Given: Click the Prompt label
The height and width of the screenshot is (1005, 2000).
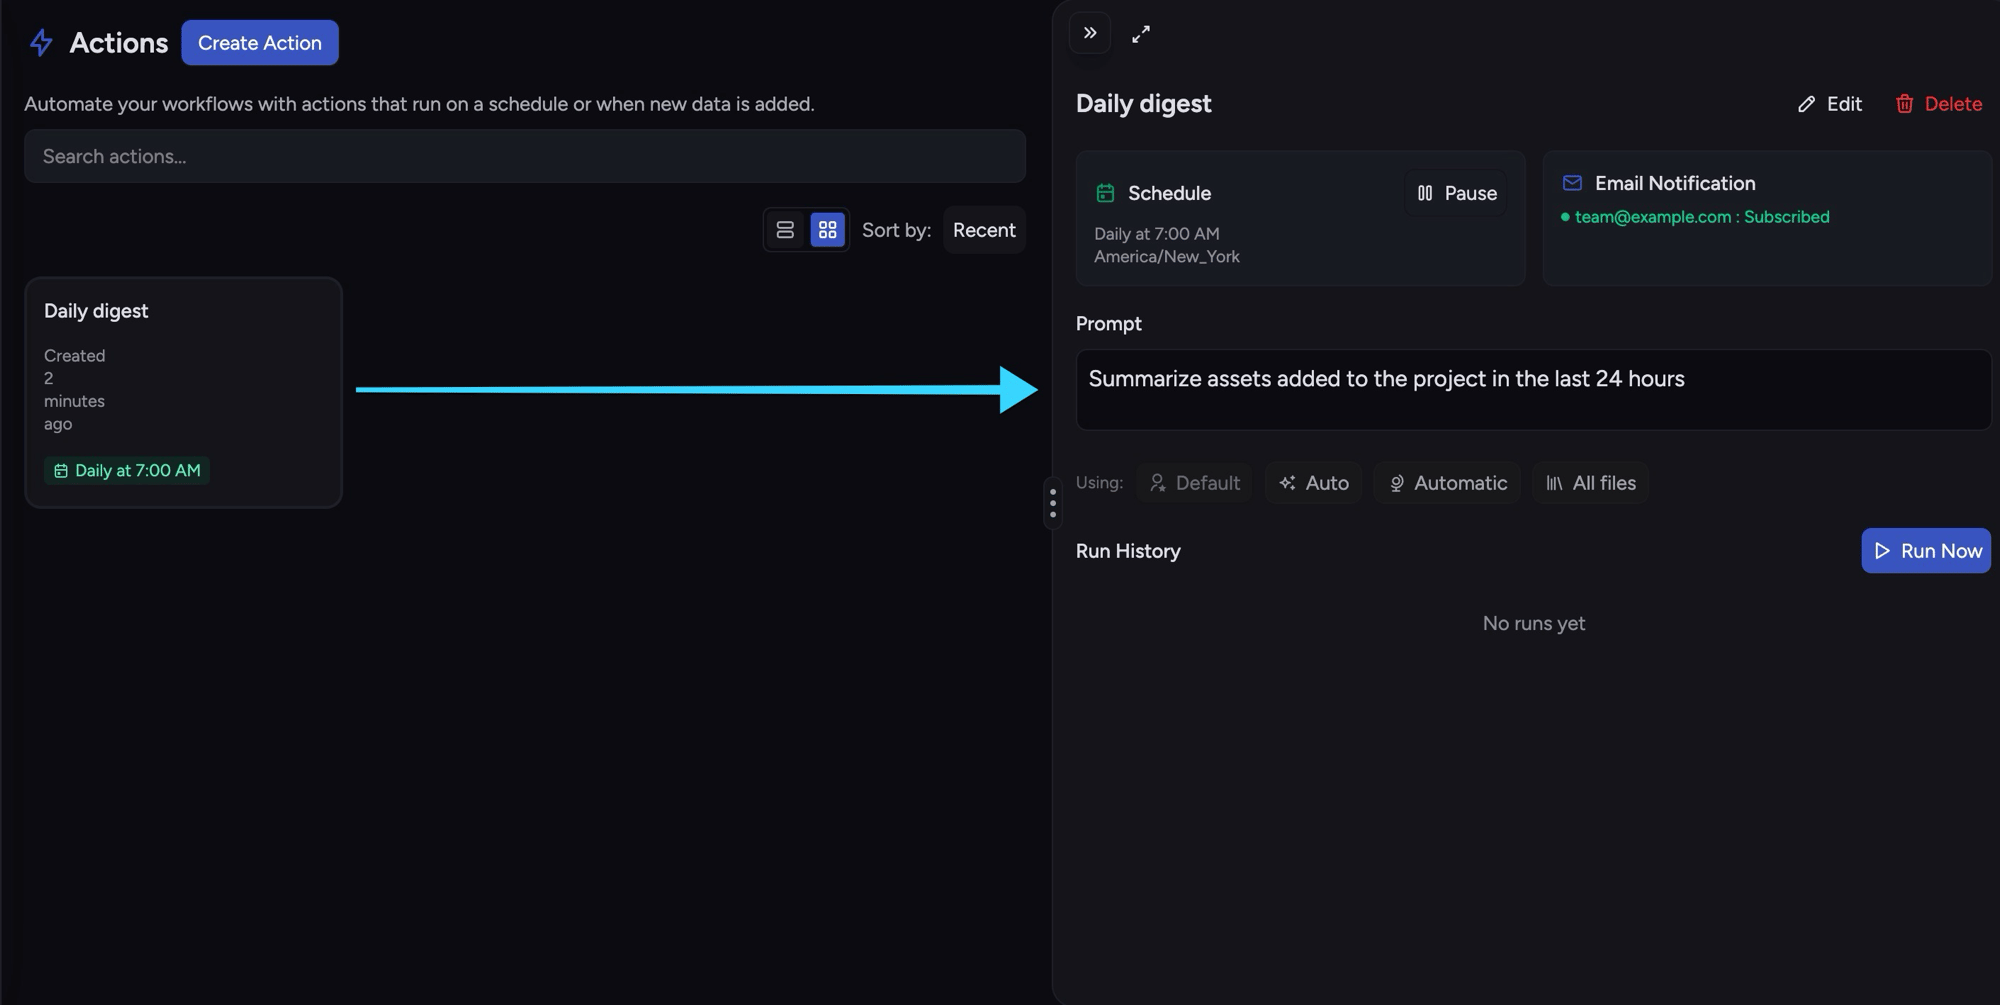Looking at the screenshot, I should click(1108, 324).
